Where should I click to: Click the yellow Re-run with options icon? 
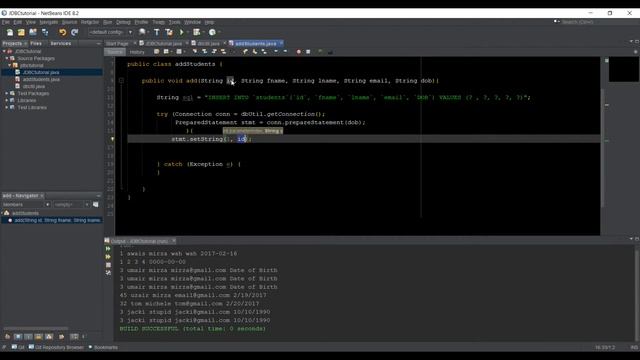coord(108,257)
